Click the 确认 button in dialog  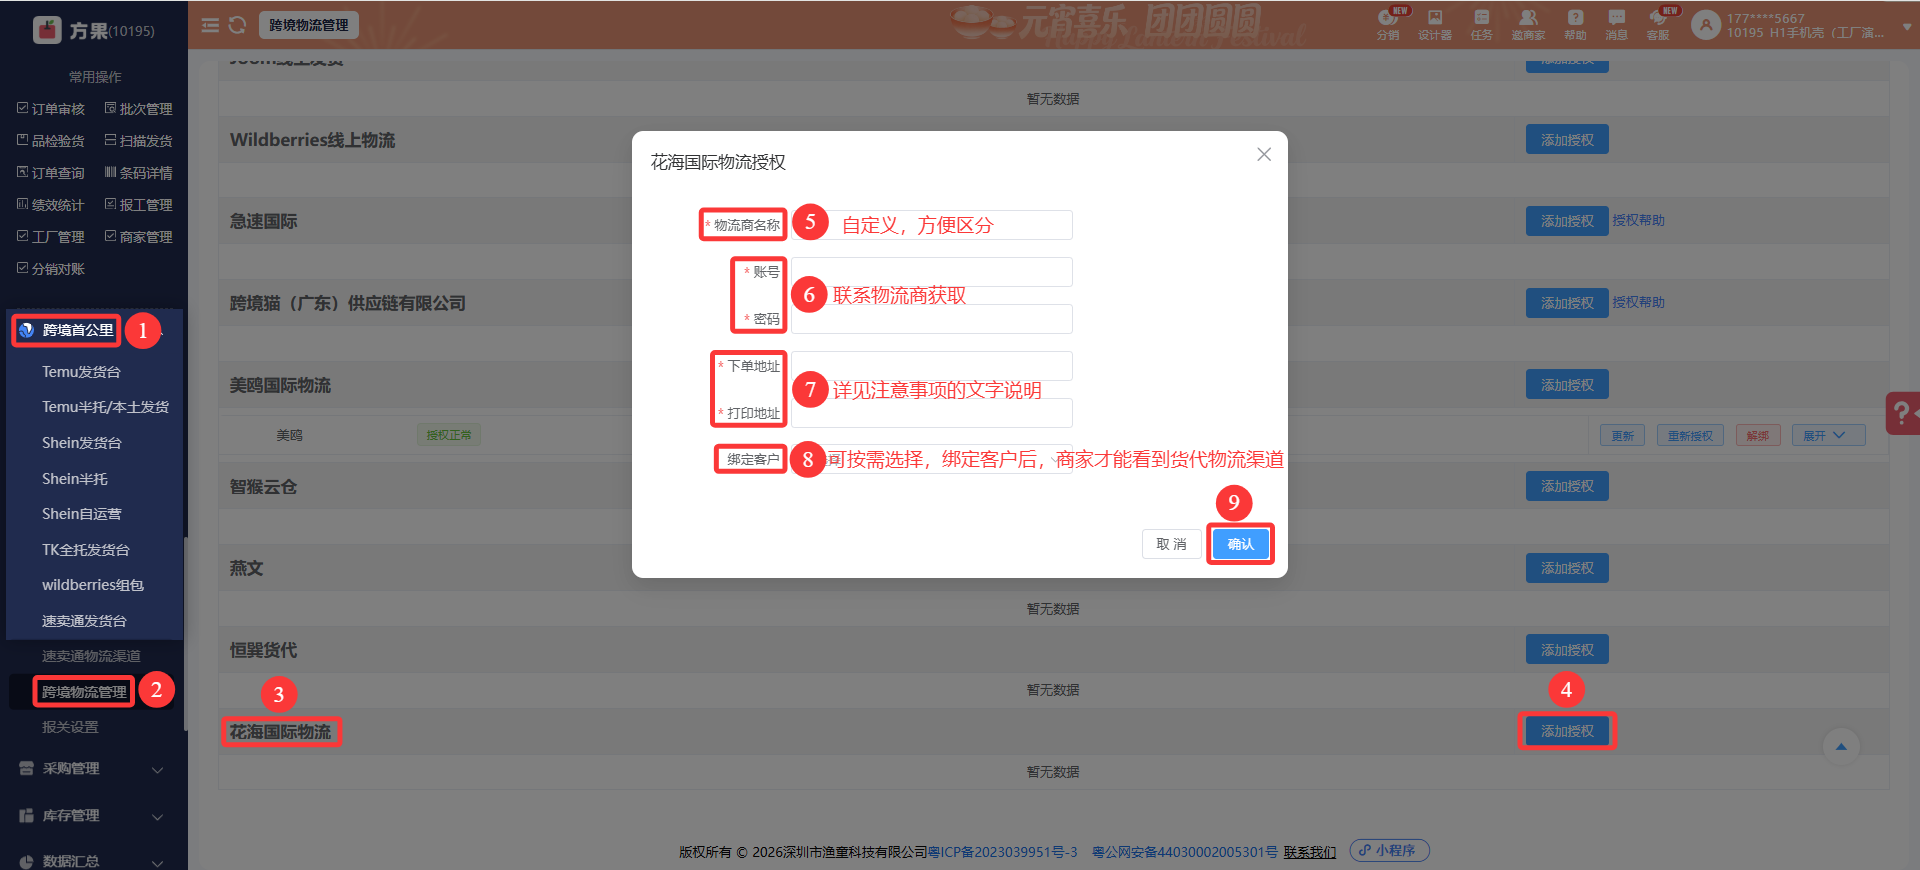[1240, 544]
